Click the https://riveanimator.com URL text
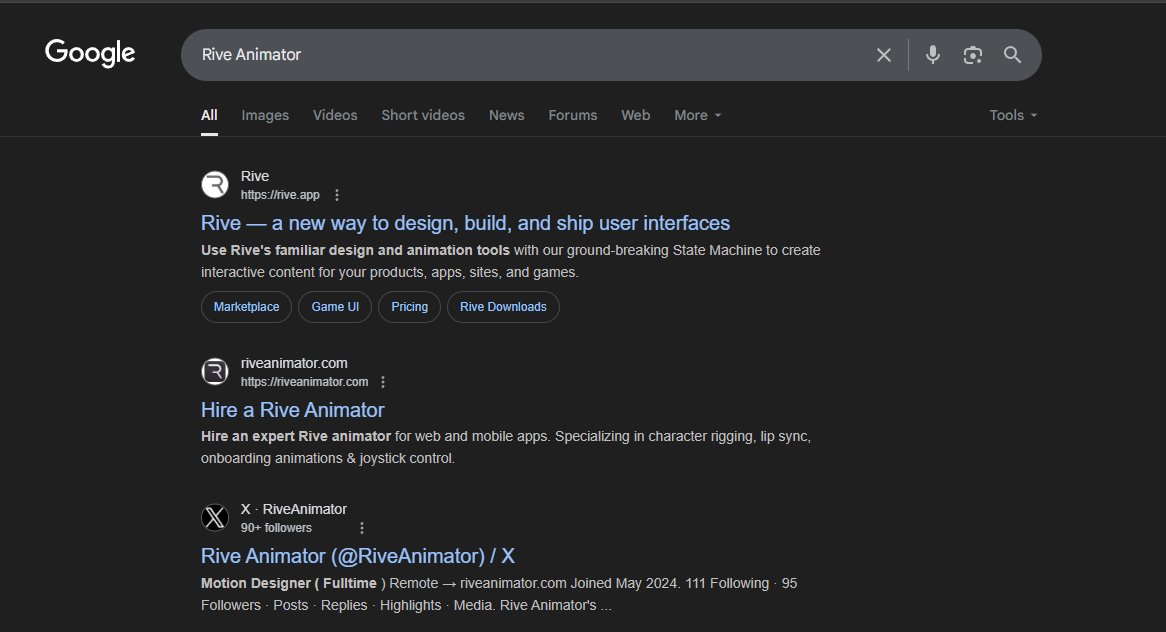This screenshot has height=632, width=1166. point(304,381)
